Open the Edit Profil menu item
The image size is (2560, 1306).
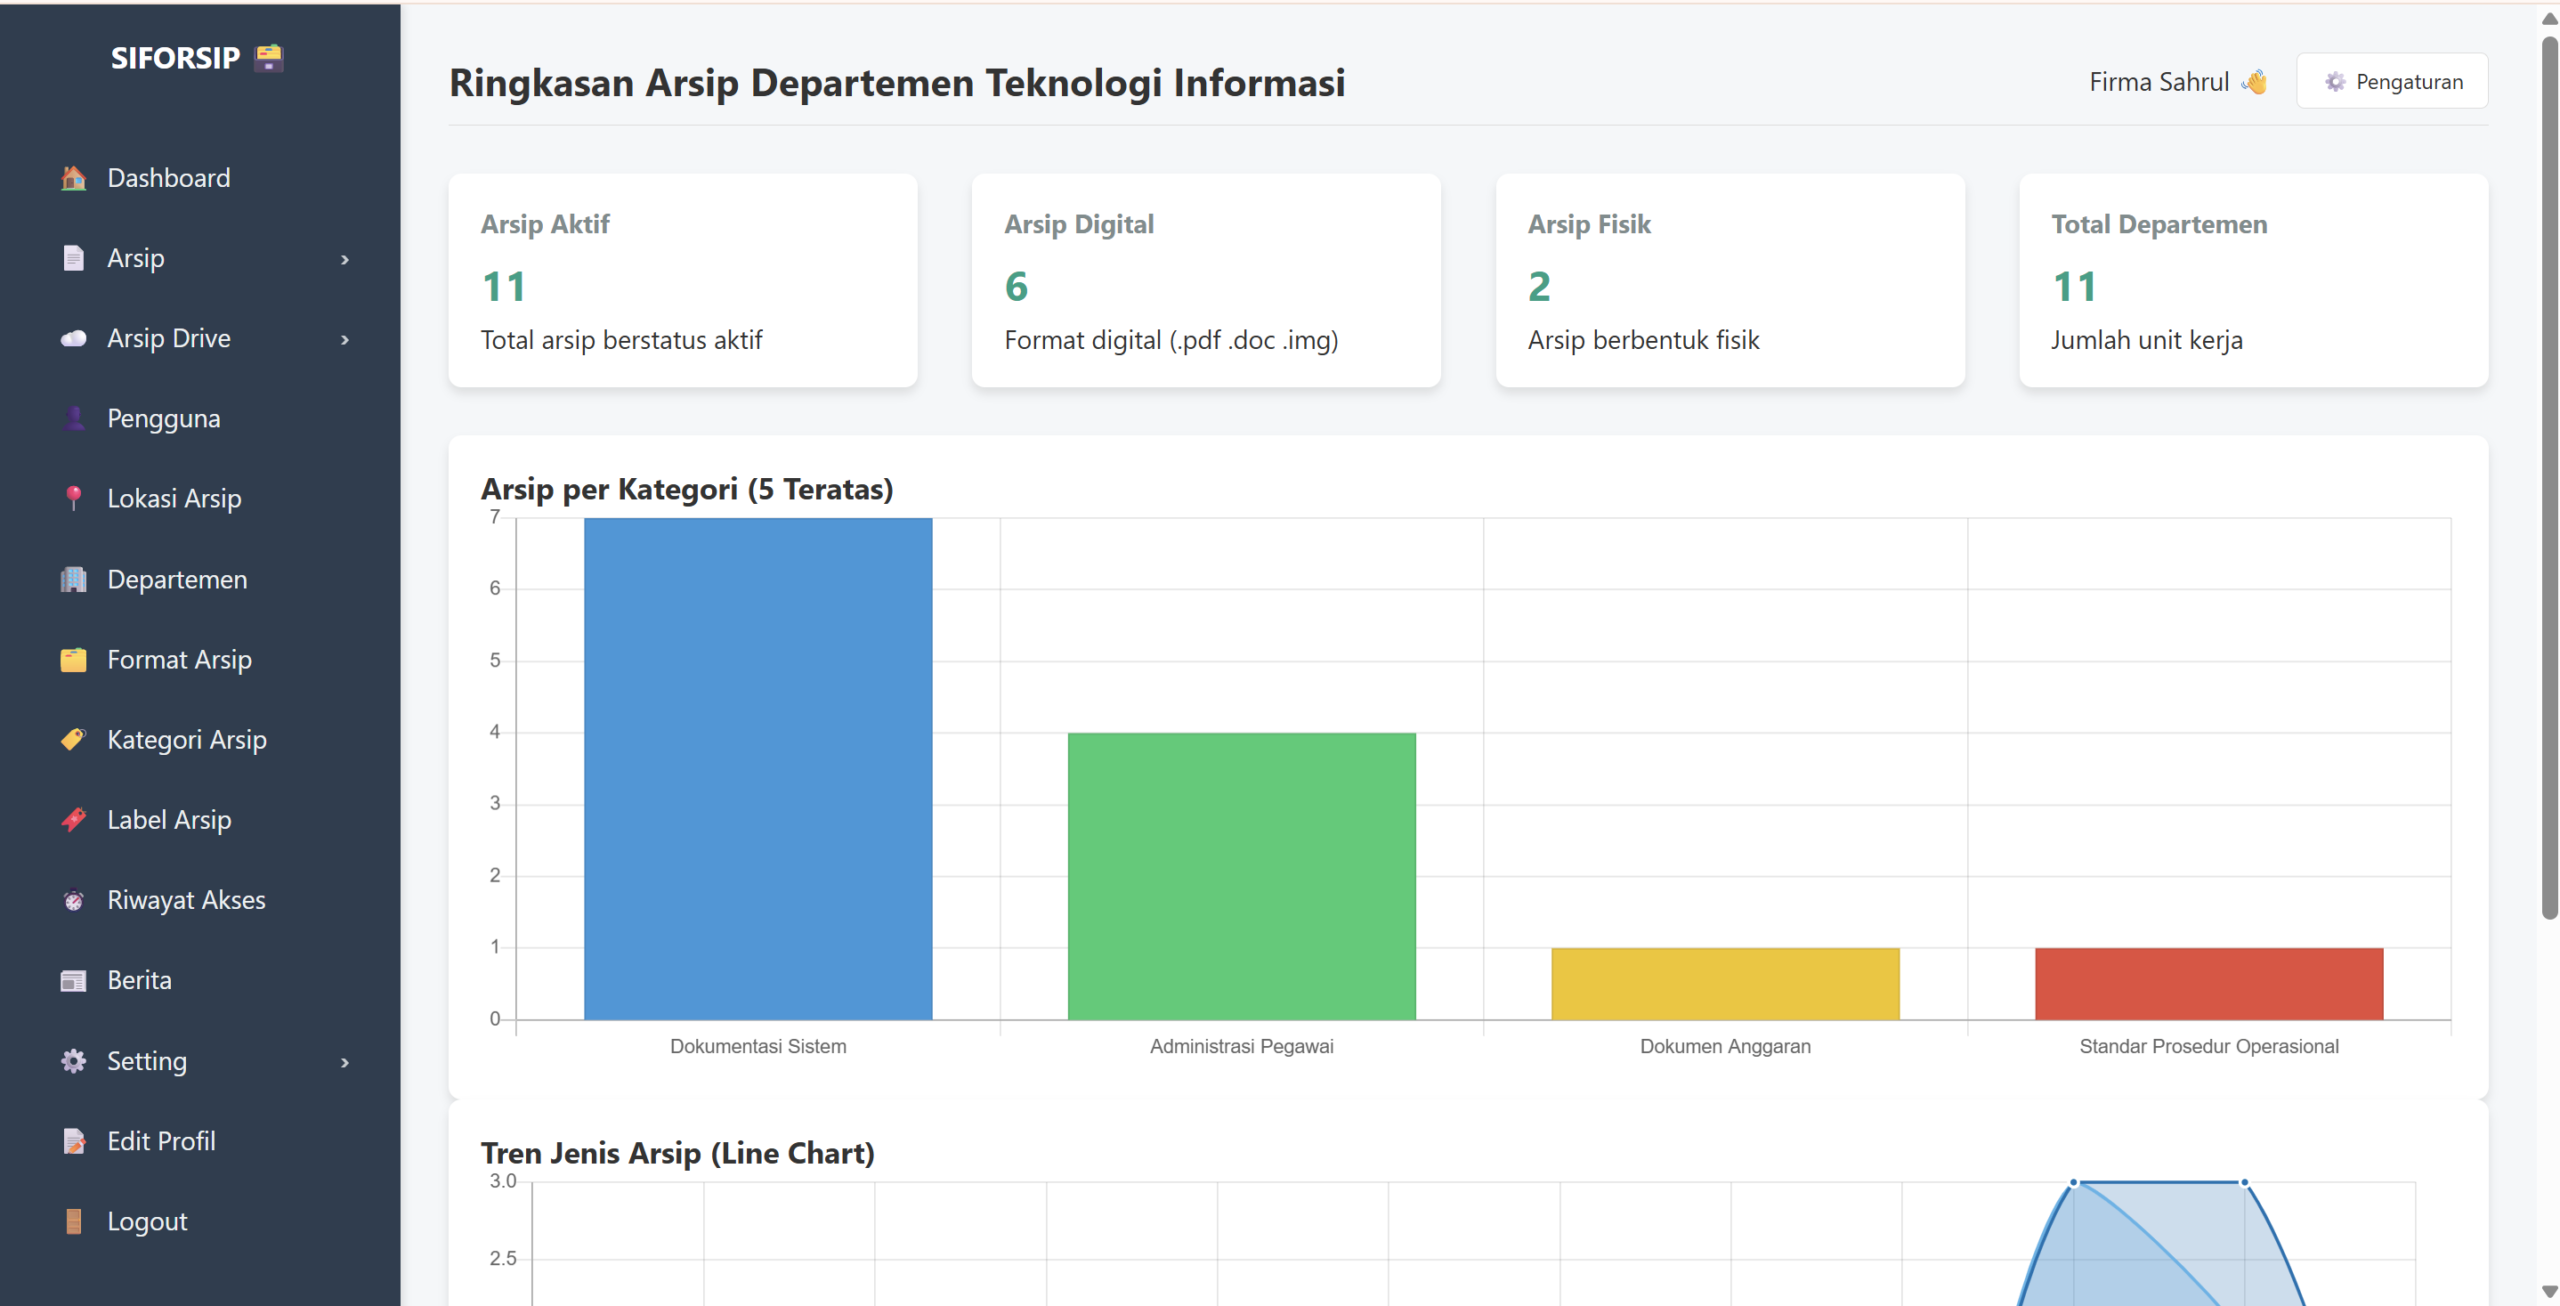click(161, 1141)
